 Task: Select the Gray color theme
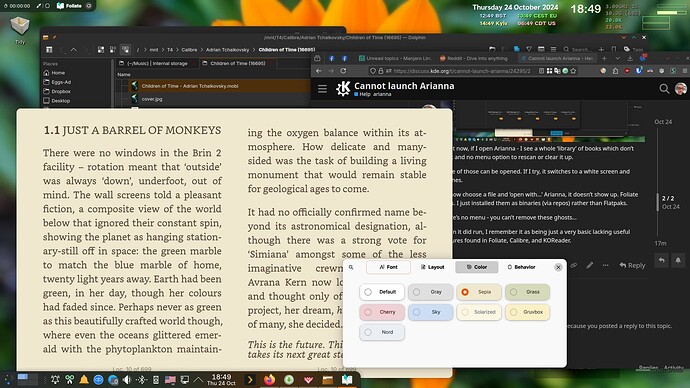tap(430, 292)
